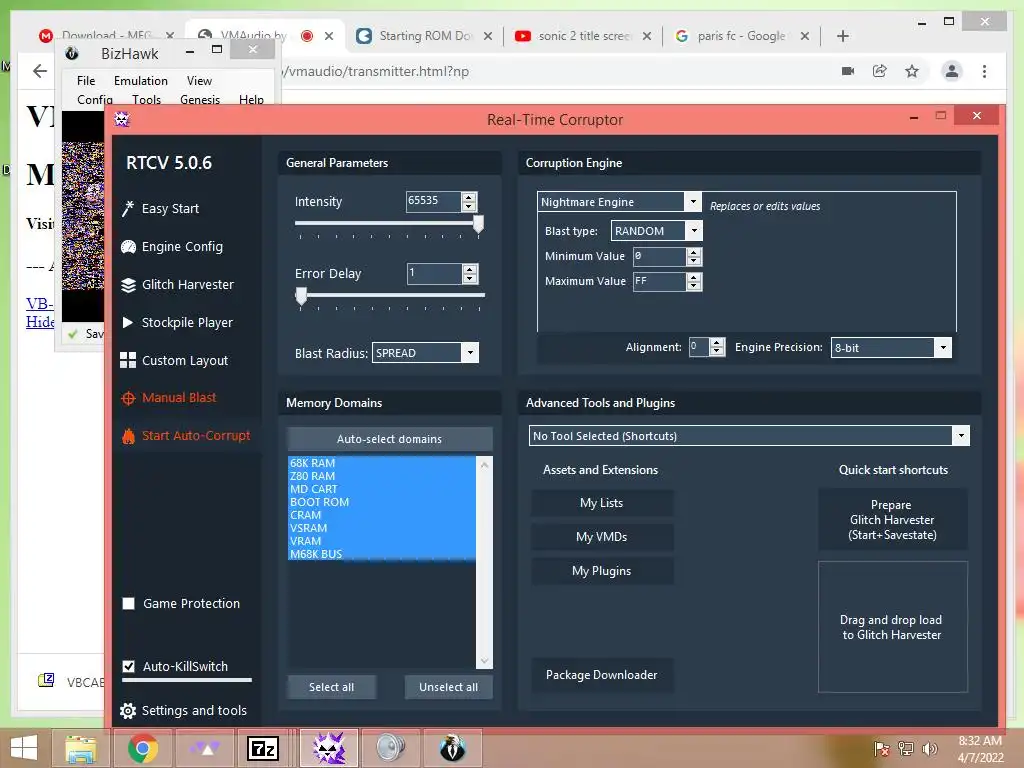1024x768 pixels.
Task: Expand the Nightmare Engine dropdown
Action: click(x=693, y=202)
